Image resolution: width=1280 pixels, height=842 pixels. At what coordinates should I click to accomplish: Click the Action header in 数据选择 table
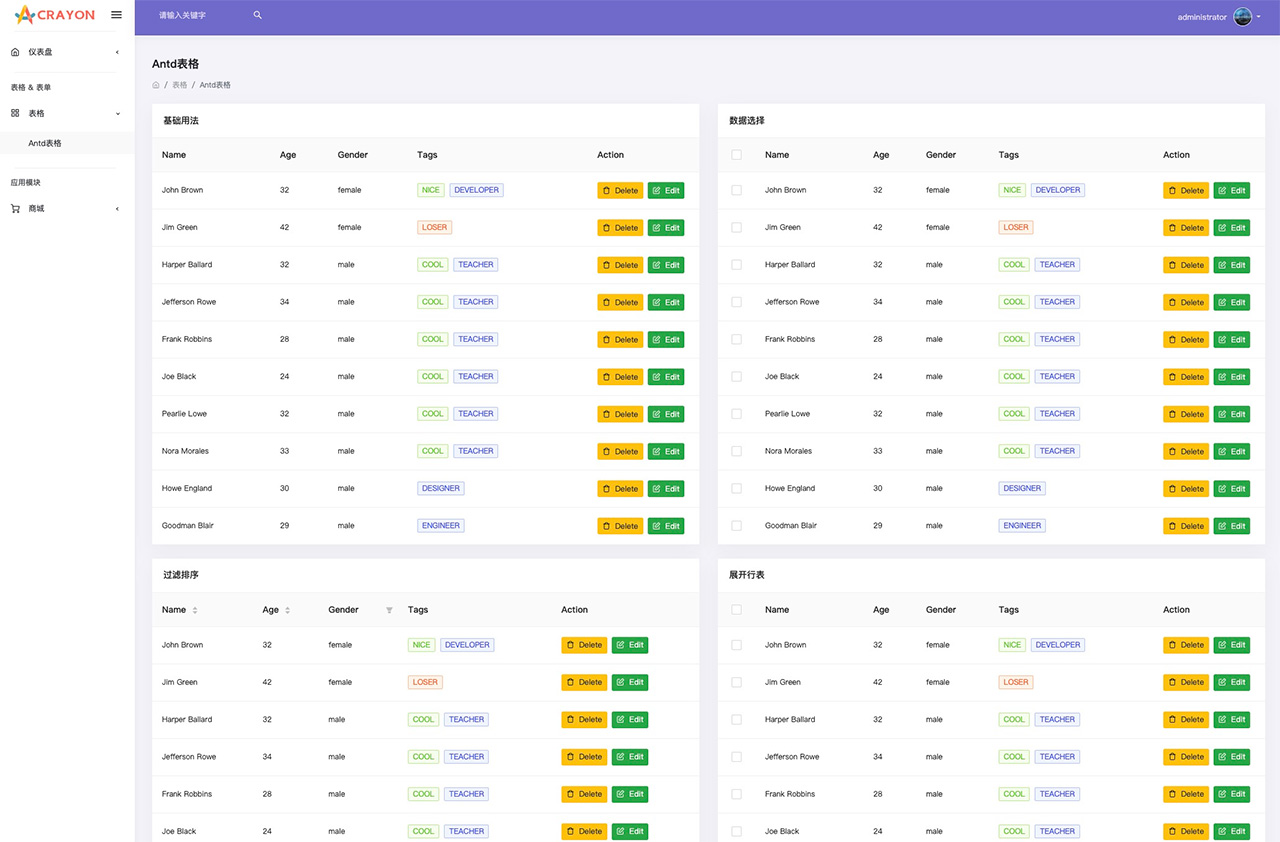tap(1176, 155)
